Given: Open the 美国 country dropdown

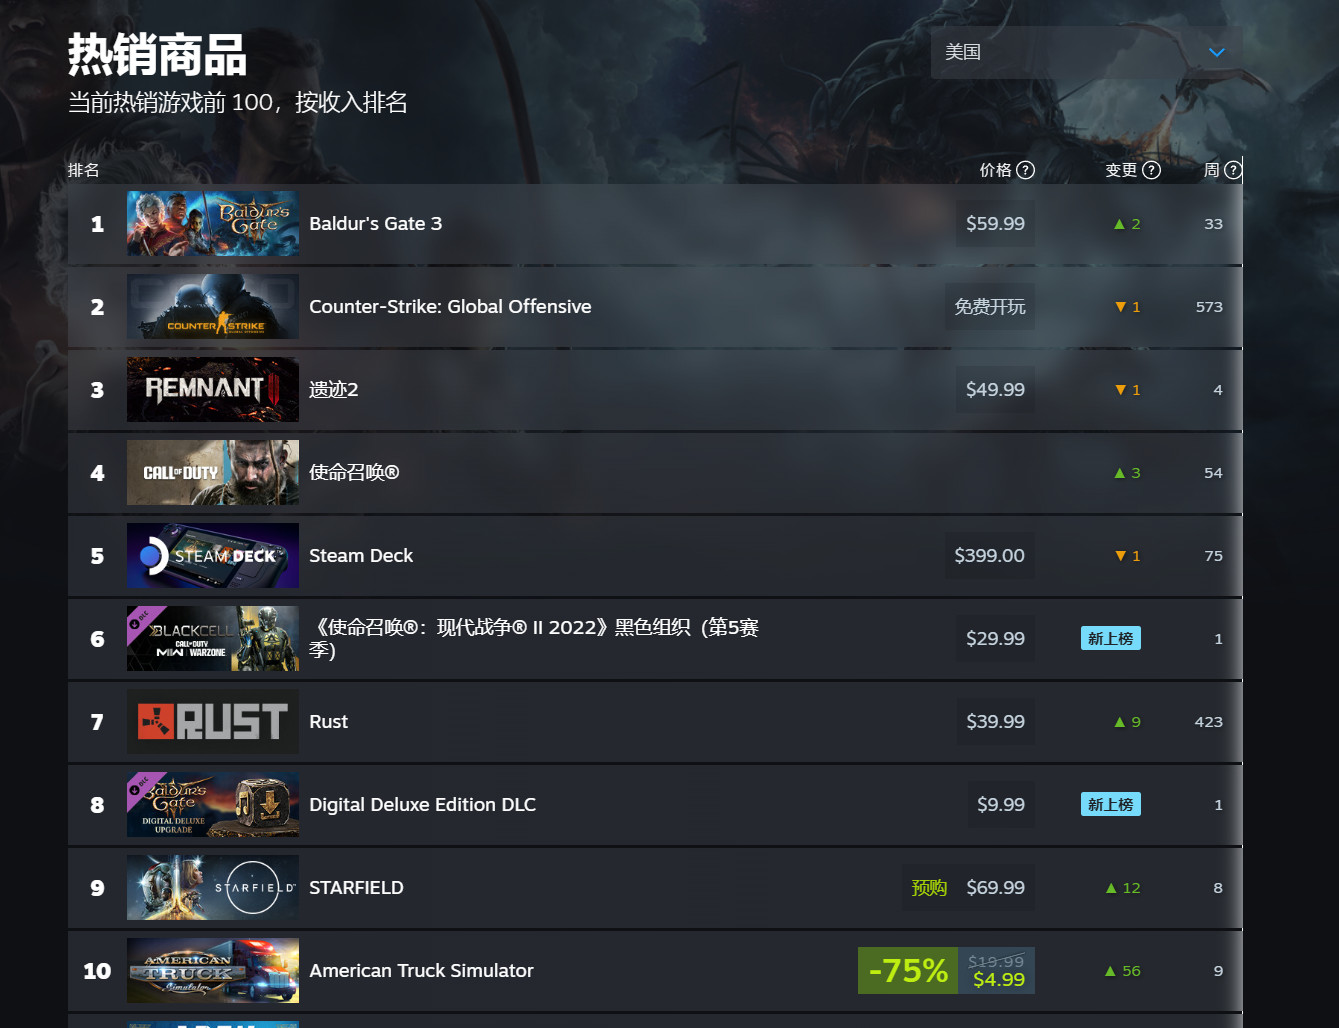Looking at the screenshot, I should 1087,52.
